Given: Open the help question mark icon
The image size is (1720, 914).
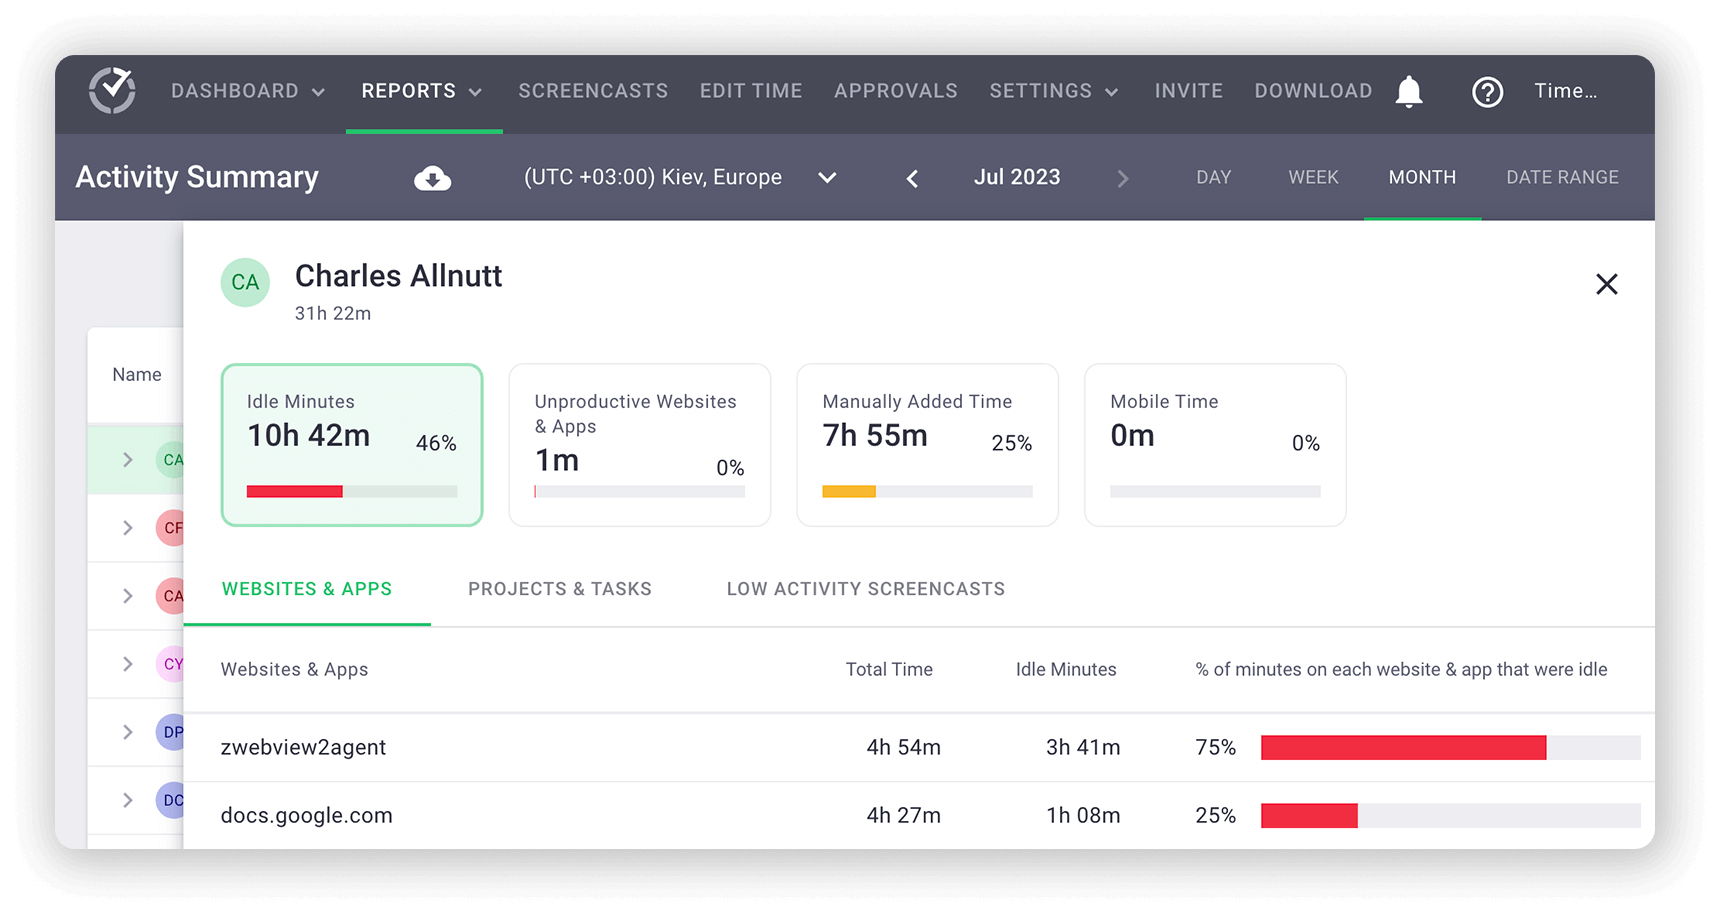Looking at the screenshot, I should [1487, 92].
